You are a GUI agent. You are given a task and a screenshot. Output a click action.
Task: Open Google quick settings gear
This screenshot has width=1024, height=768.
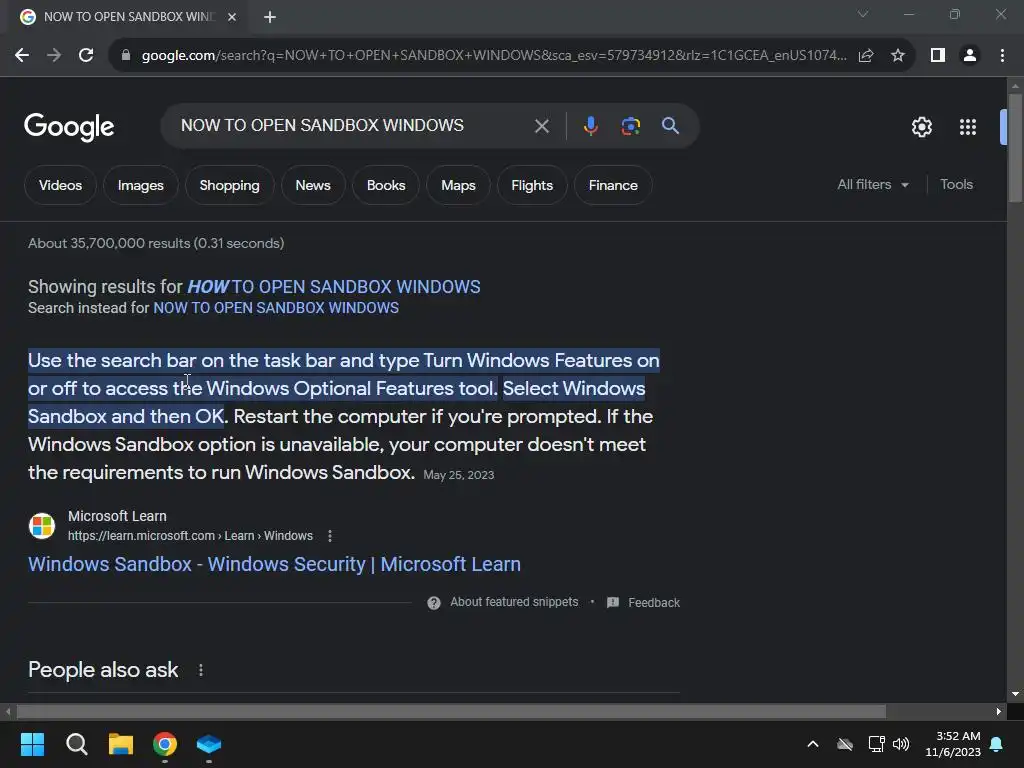(921, 127)
